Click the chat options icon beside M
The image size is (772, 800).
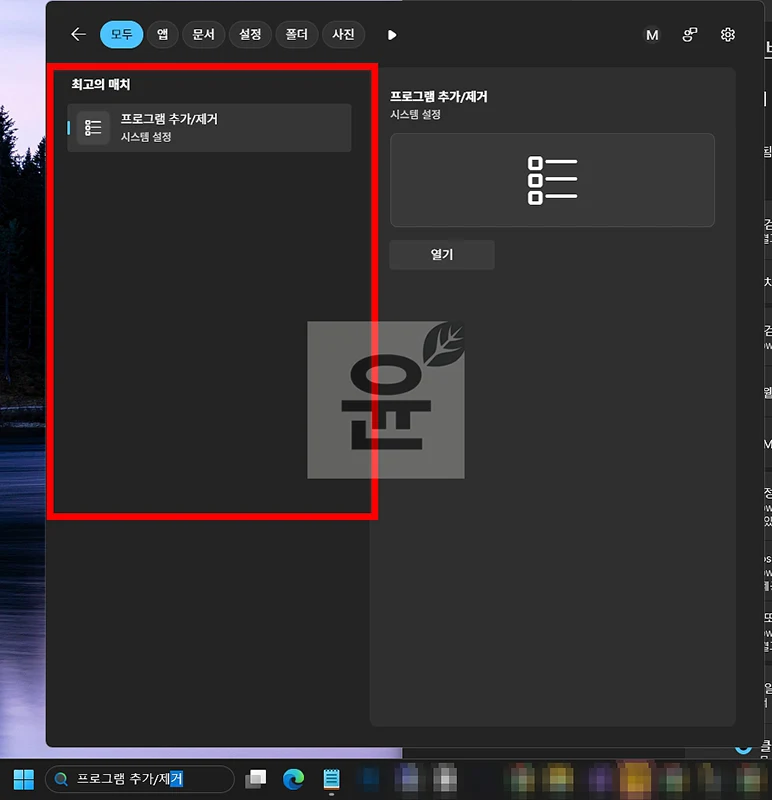690,35
